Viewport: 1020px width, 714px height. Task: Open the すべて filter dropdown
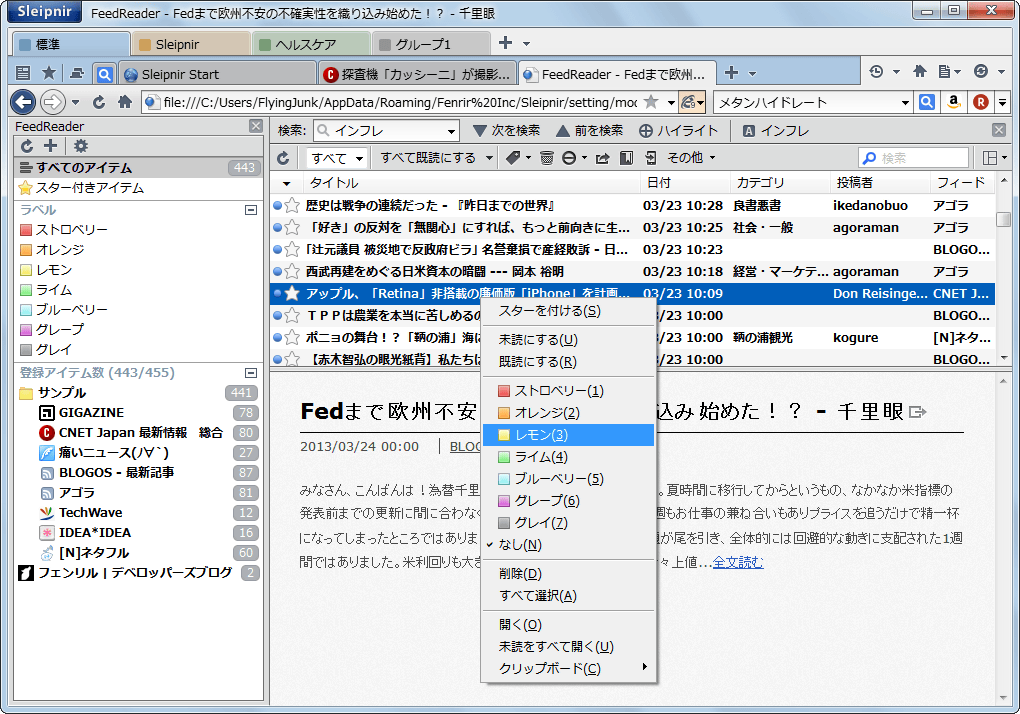337,158
